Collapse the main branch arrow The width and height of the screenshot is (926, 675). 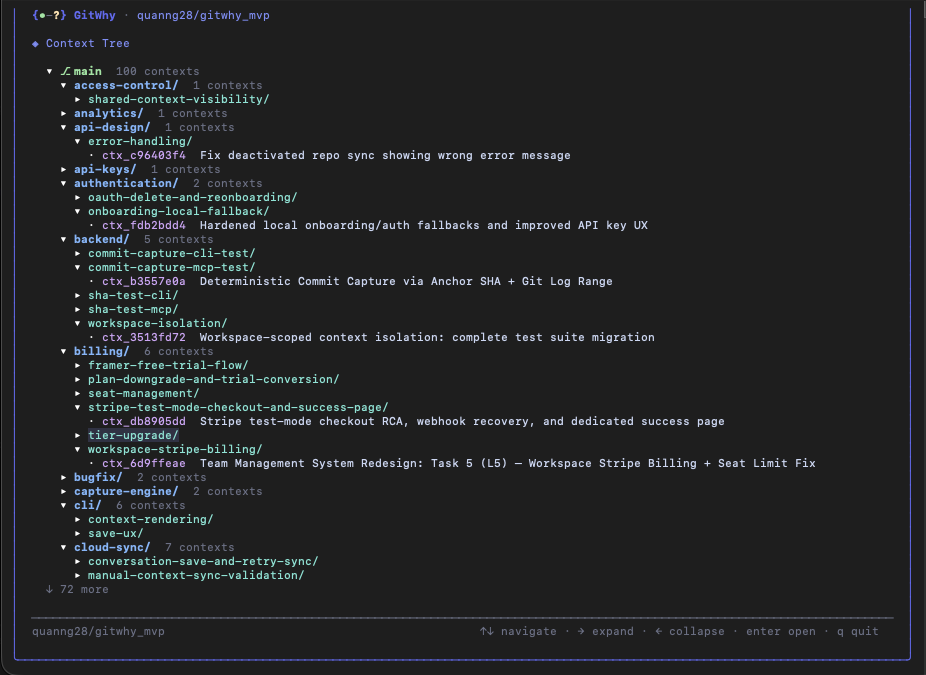click(50, 71)
